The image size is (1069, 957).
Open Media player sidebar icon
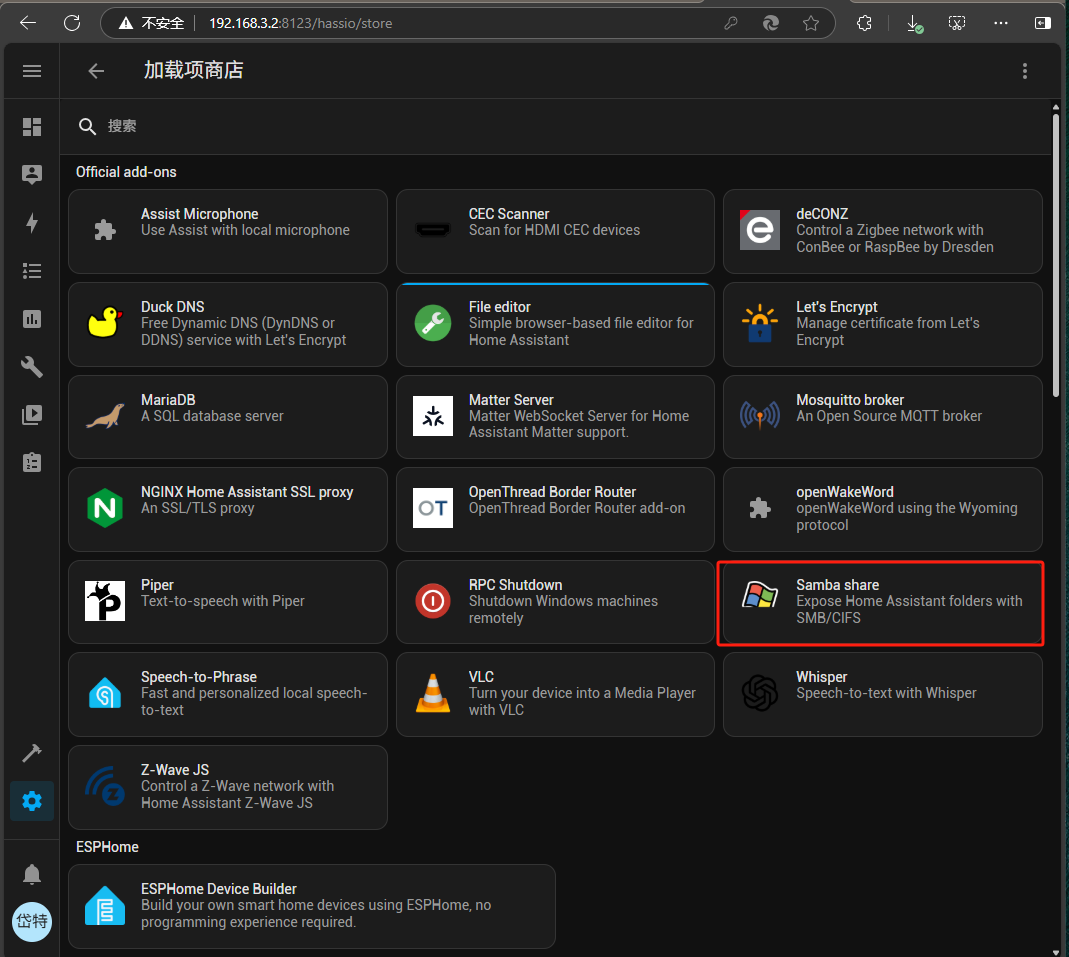coord(32,415)
